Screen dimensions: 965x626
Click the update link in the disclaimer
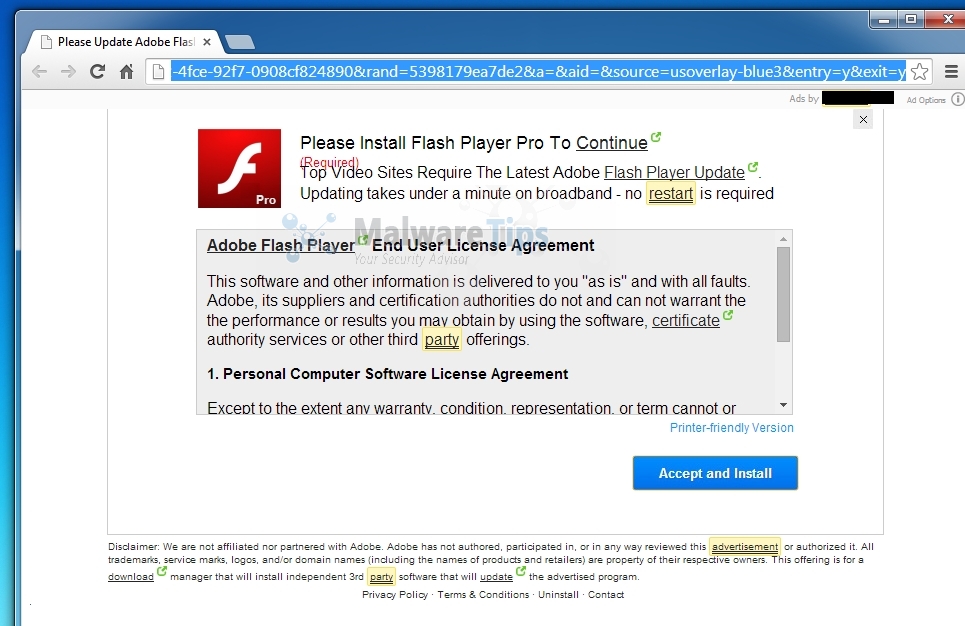(x=496, y=577)
